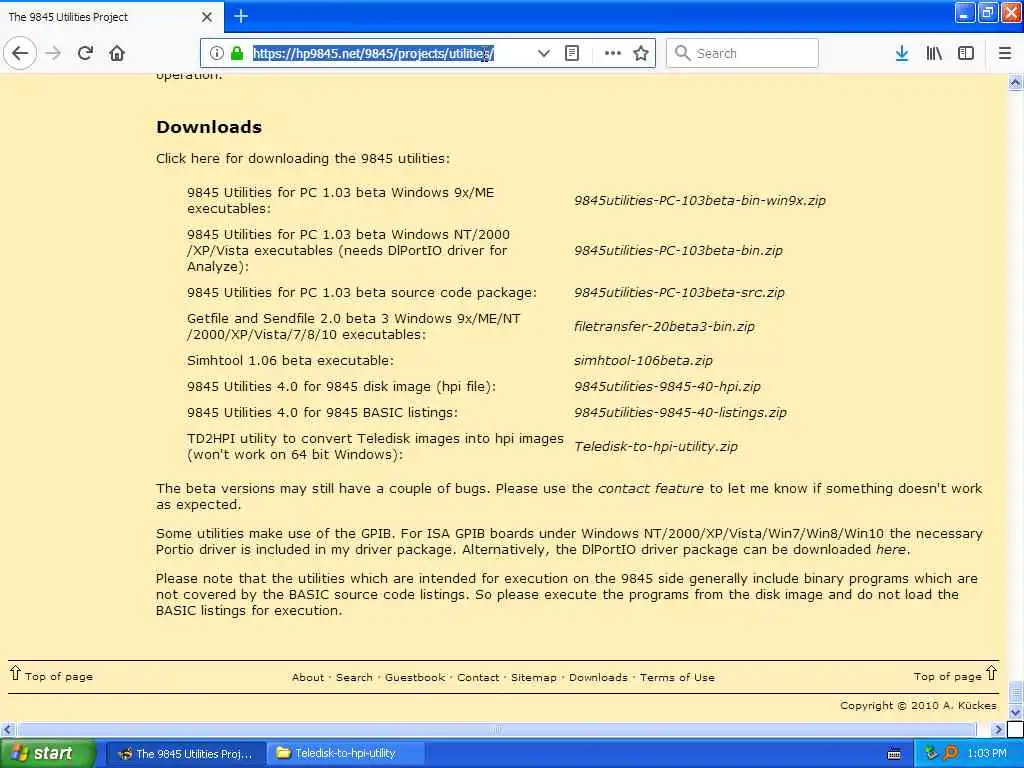Open the Windows Start menu

point(48,753)
